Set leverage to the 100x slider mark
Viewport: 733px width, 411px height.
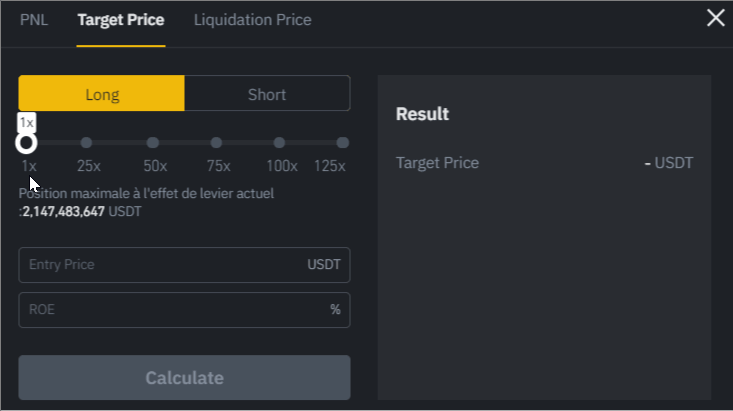(x=279, y=143)
